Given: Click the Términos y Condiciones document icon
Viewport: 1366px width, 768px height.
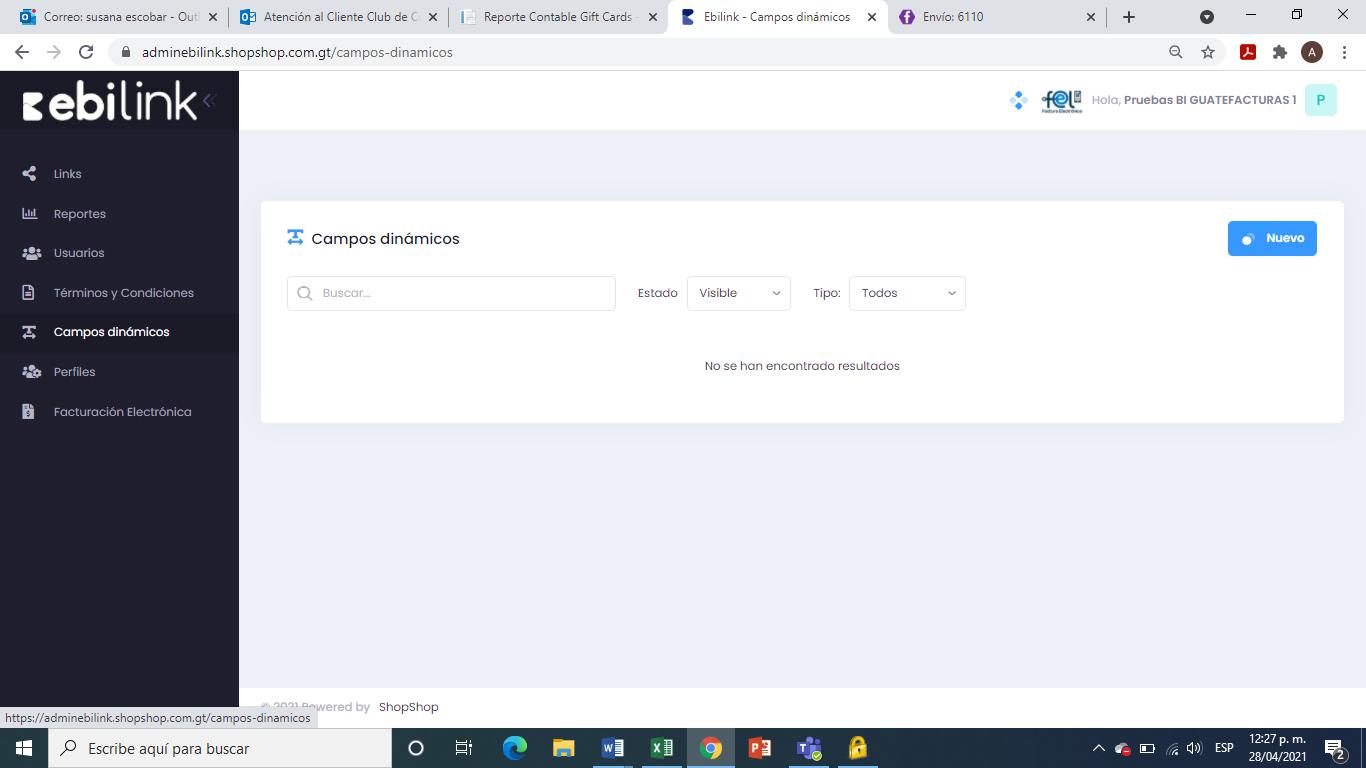Looking at the screenshot, I should (x=29, y=293).
